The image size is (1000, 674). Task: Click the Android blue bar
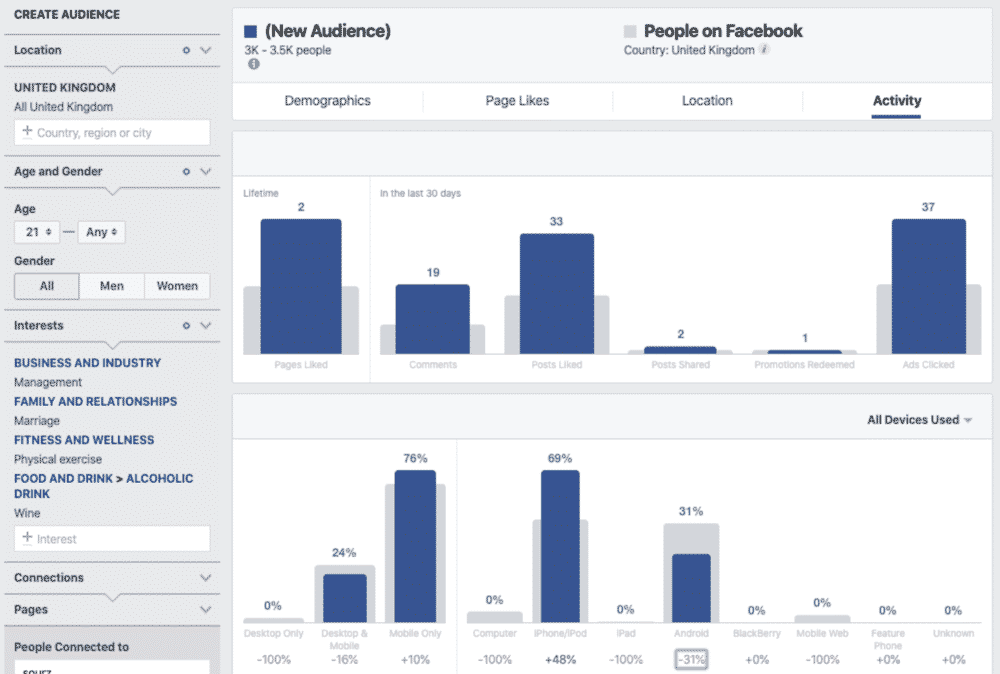point(691,588)
